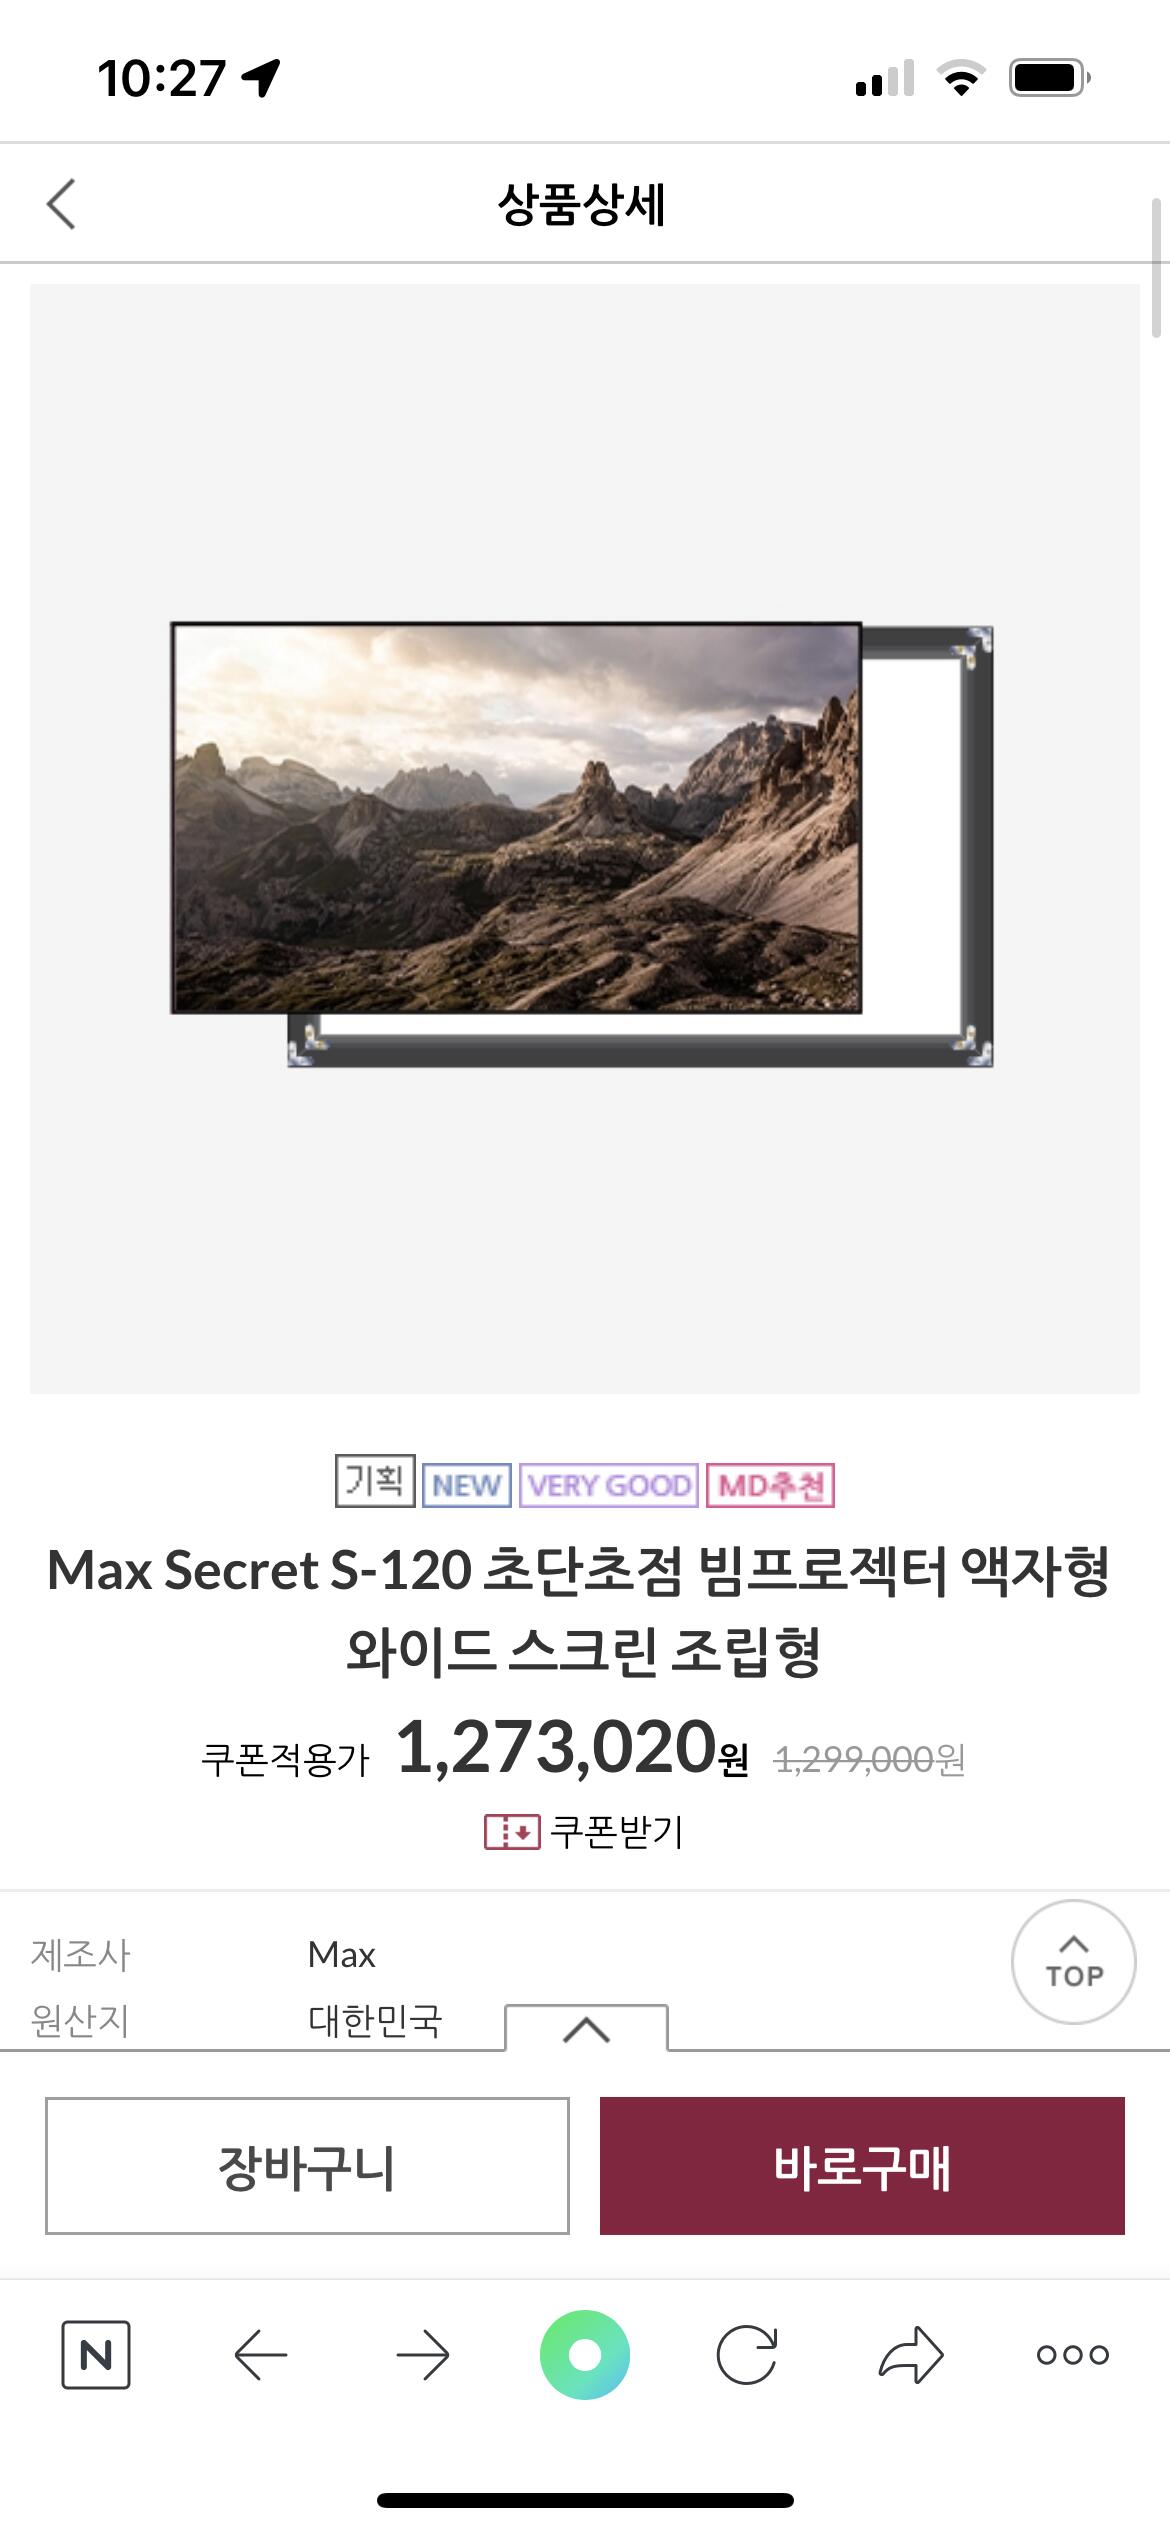The height and width of the screenshot is (2532, 1170).
Task: Click the page scrollbar on the right
Action: point(1157,268)
